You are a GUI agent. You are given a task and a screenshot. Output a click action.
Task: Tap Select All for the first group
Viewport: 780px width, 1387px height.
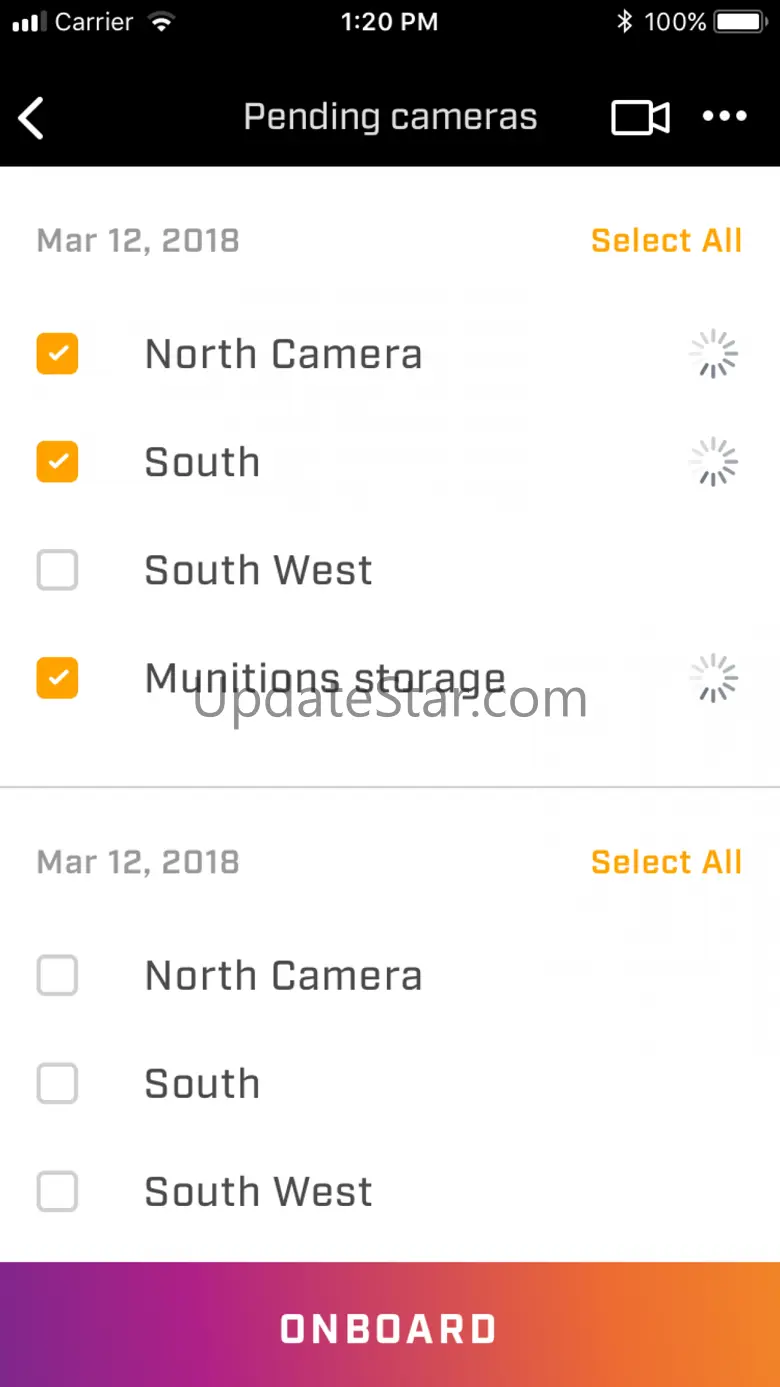pos(666,241)
